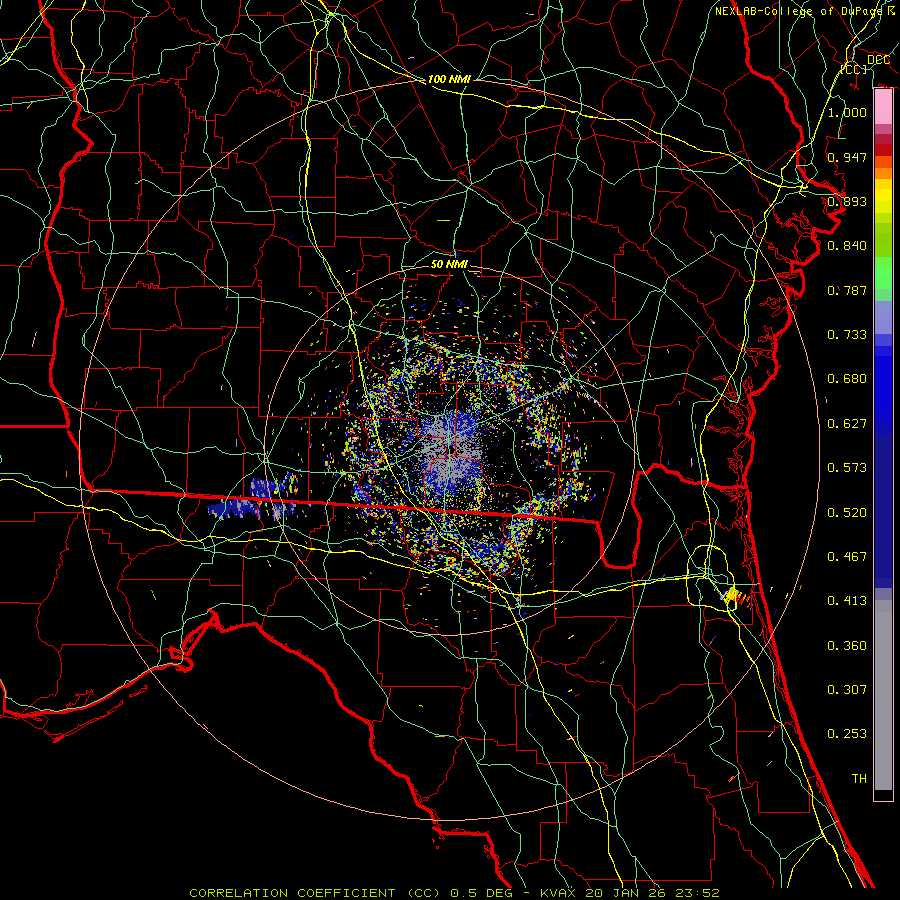Image resolution: width=900 pixels, height=900 pixels.
Task: Click the 0.627 scale value
Action: pyautogui.click(x=847, y=424)
